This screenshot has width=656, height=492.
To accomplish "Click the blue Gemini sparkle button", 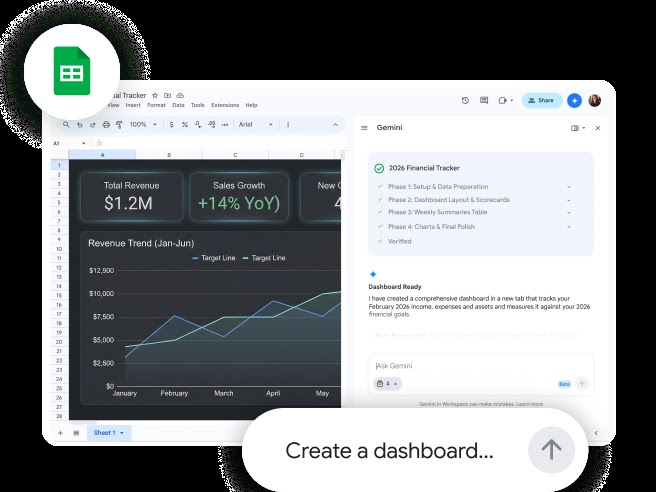I will (574, 100).
